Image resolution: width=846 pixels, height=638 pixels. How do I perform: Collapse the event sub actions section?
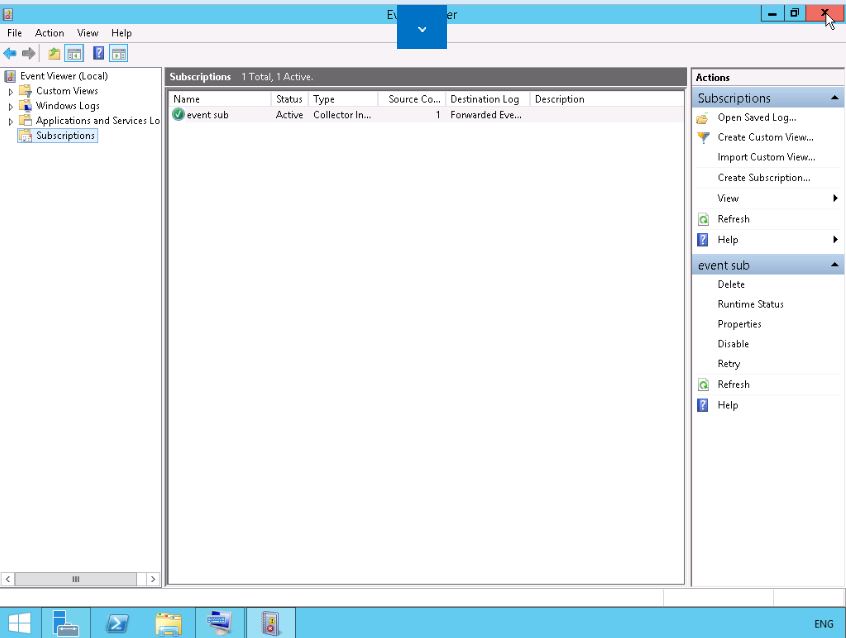(834, 265)
